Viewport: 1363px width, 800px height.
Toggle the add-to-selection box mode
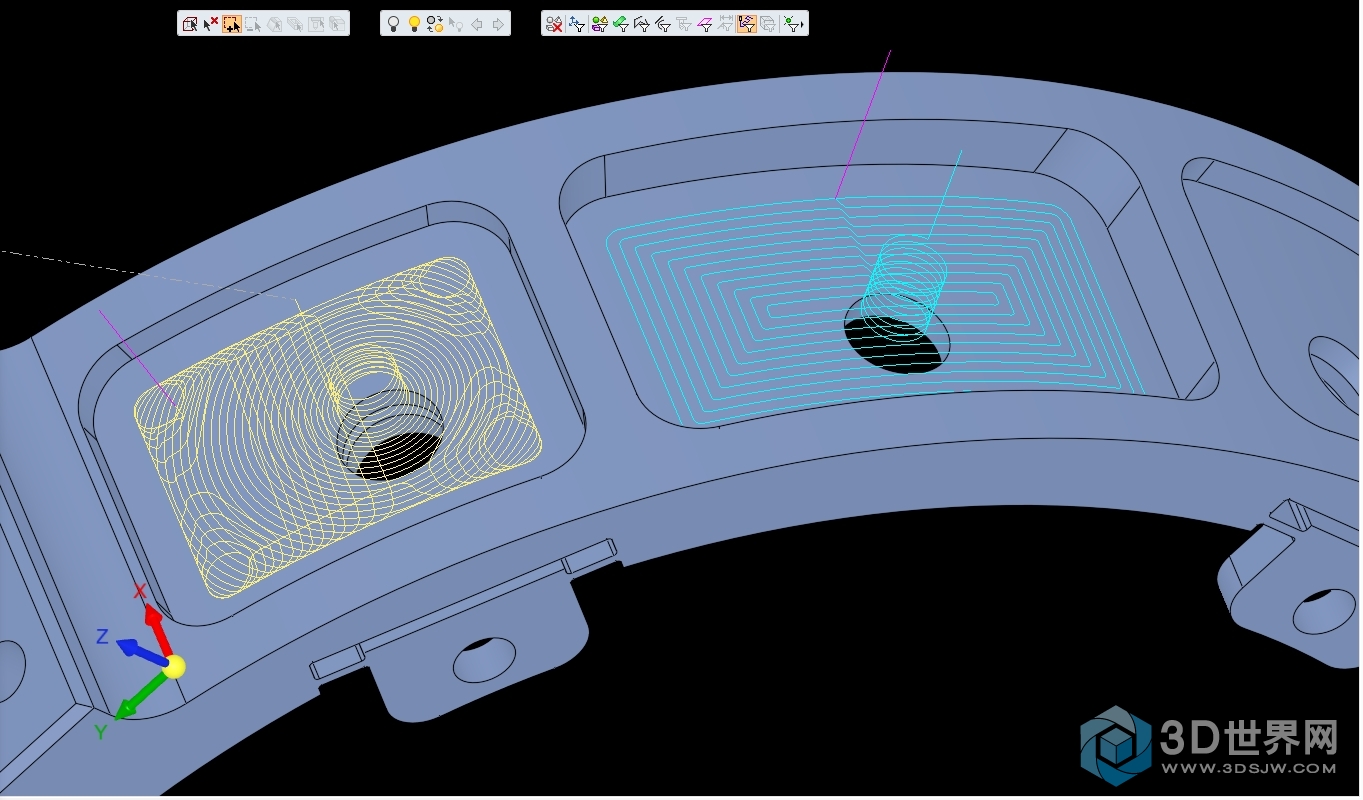pyautogui.click(x=232, y=24)
